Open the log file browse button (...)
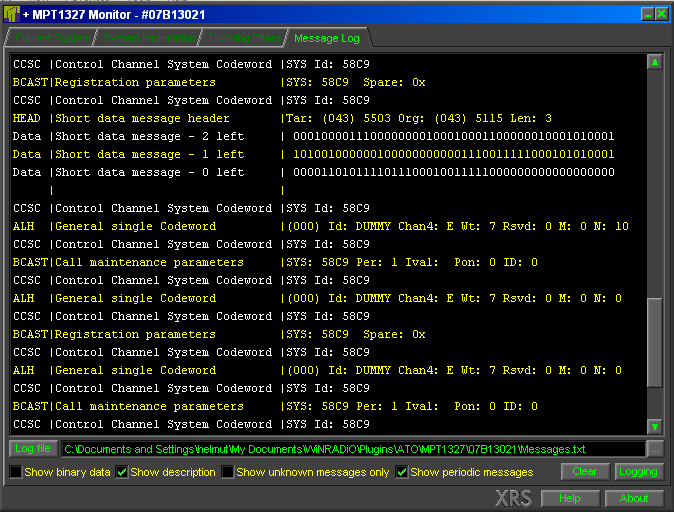Image resolution: width=674 pixels, height=512 pixels. tap(655, 450)
